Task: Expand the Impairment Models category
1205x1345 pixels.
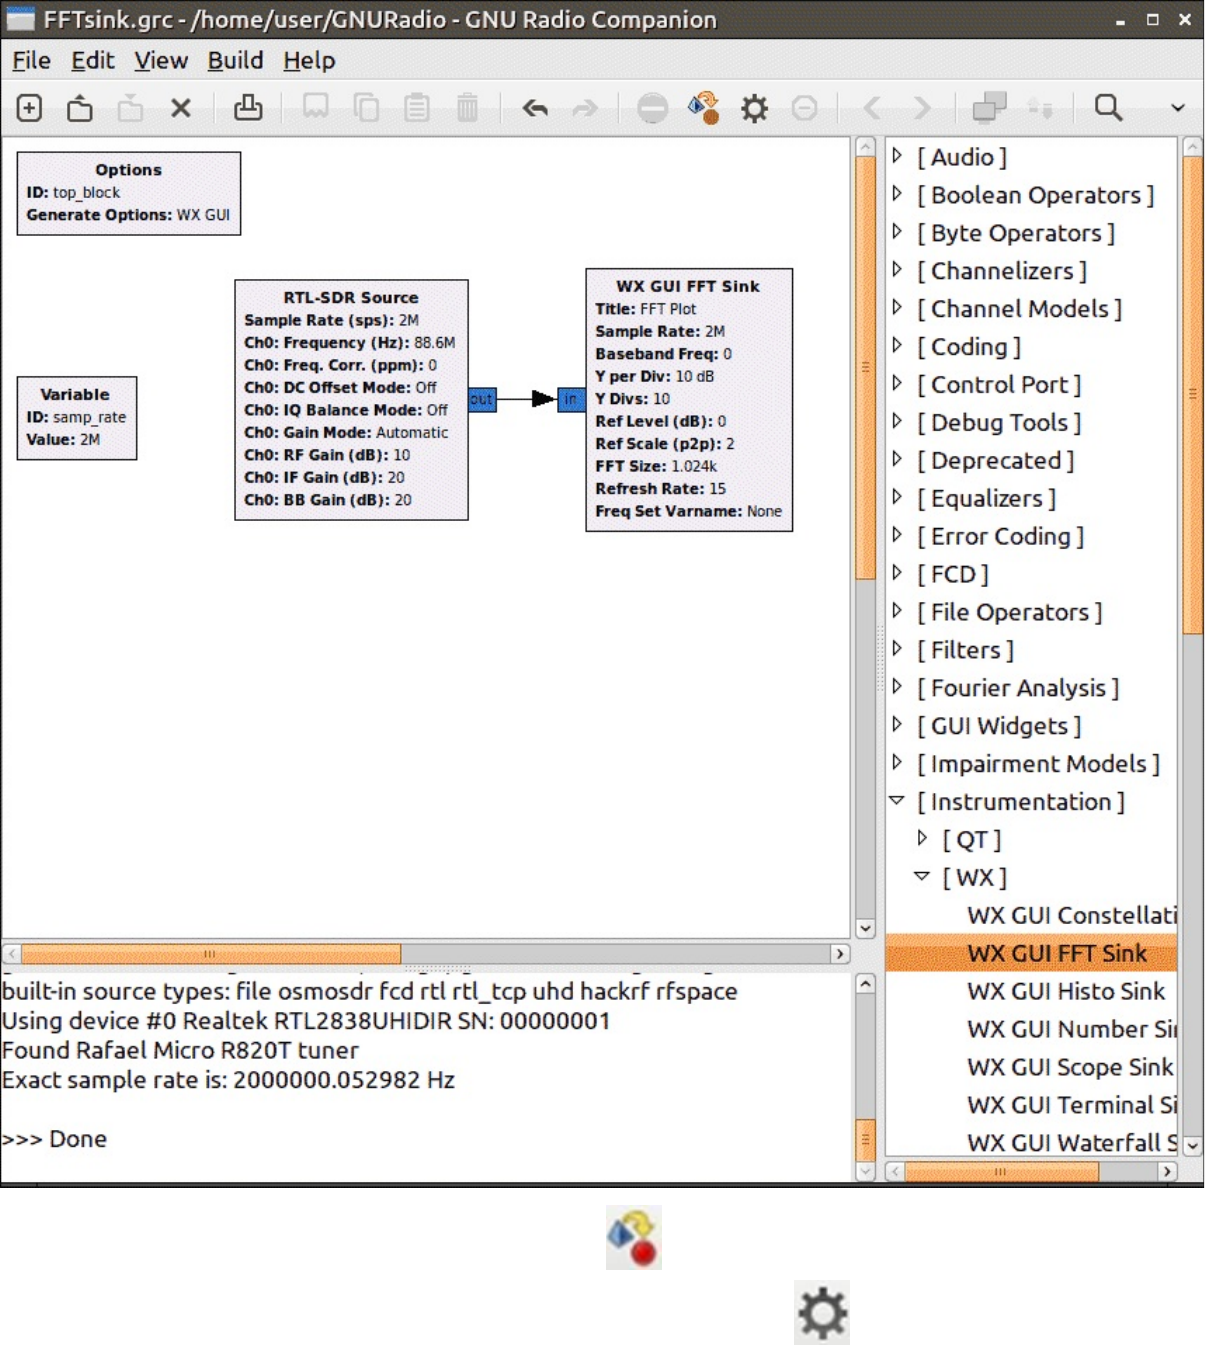Action: pos(897,763)
